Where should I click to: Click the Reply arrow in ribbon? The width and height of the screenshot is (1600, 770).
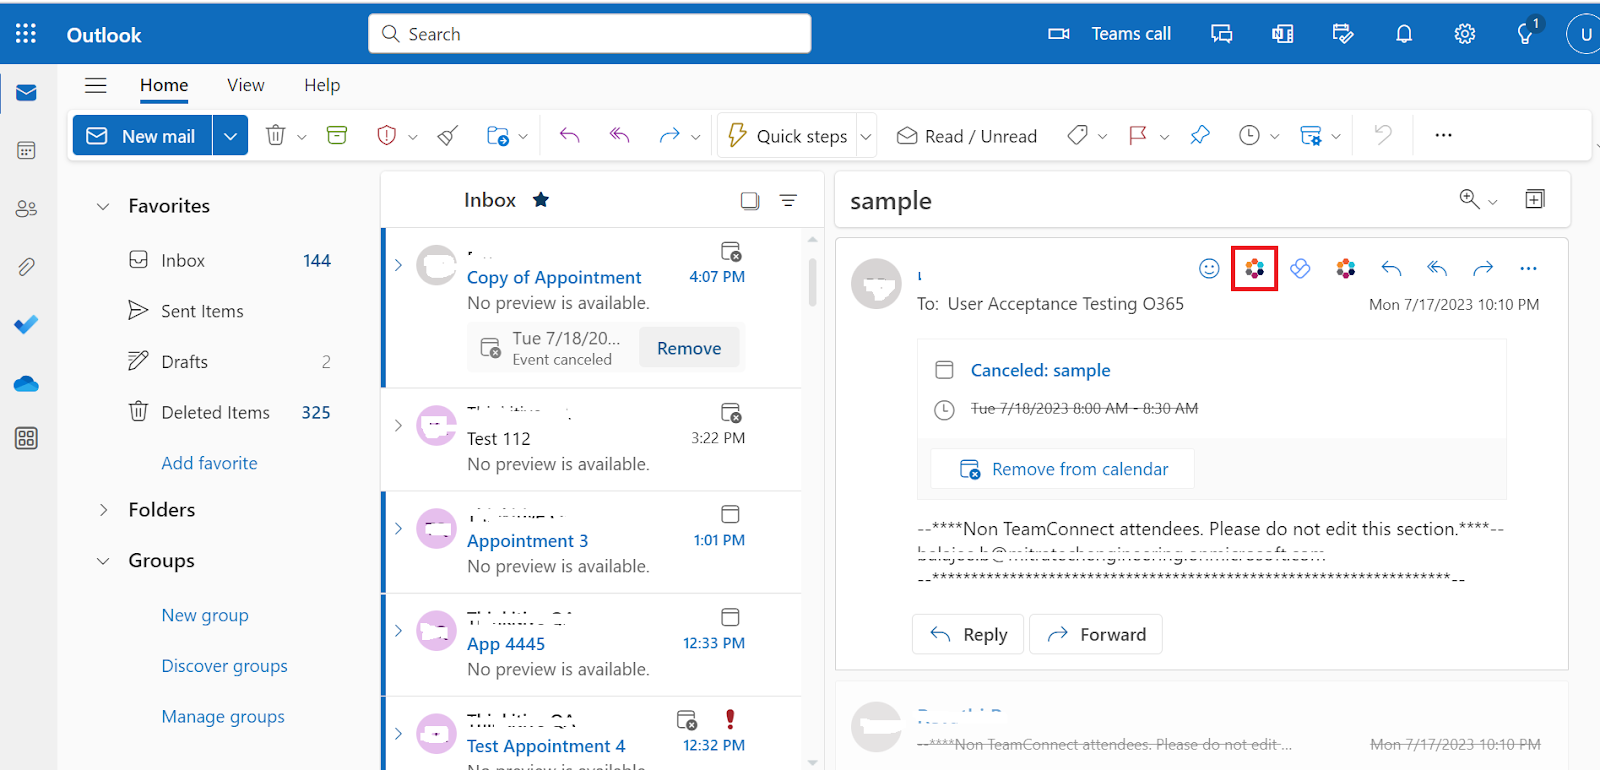pos(569,135)
